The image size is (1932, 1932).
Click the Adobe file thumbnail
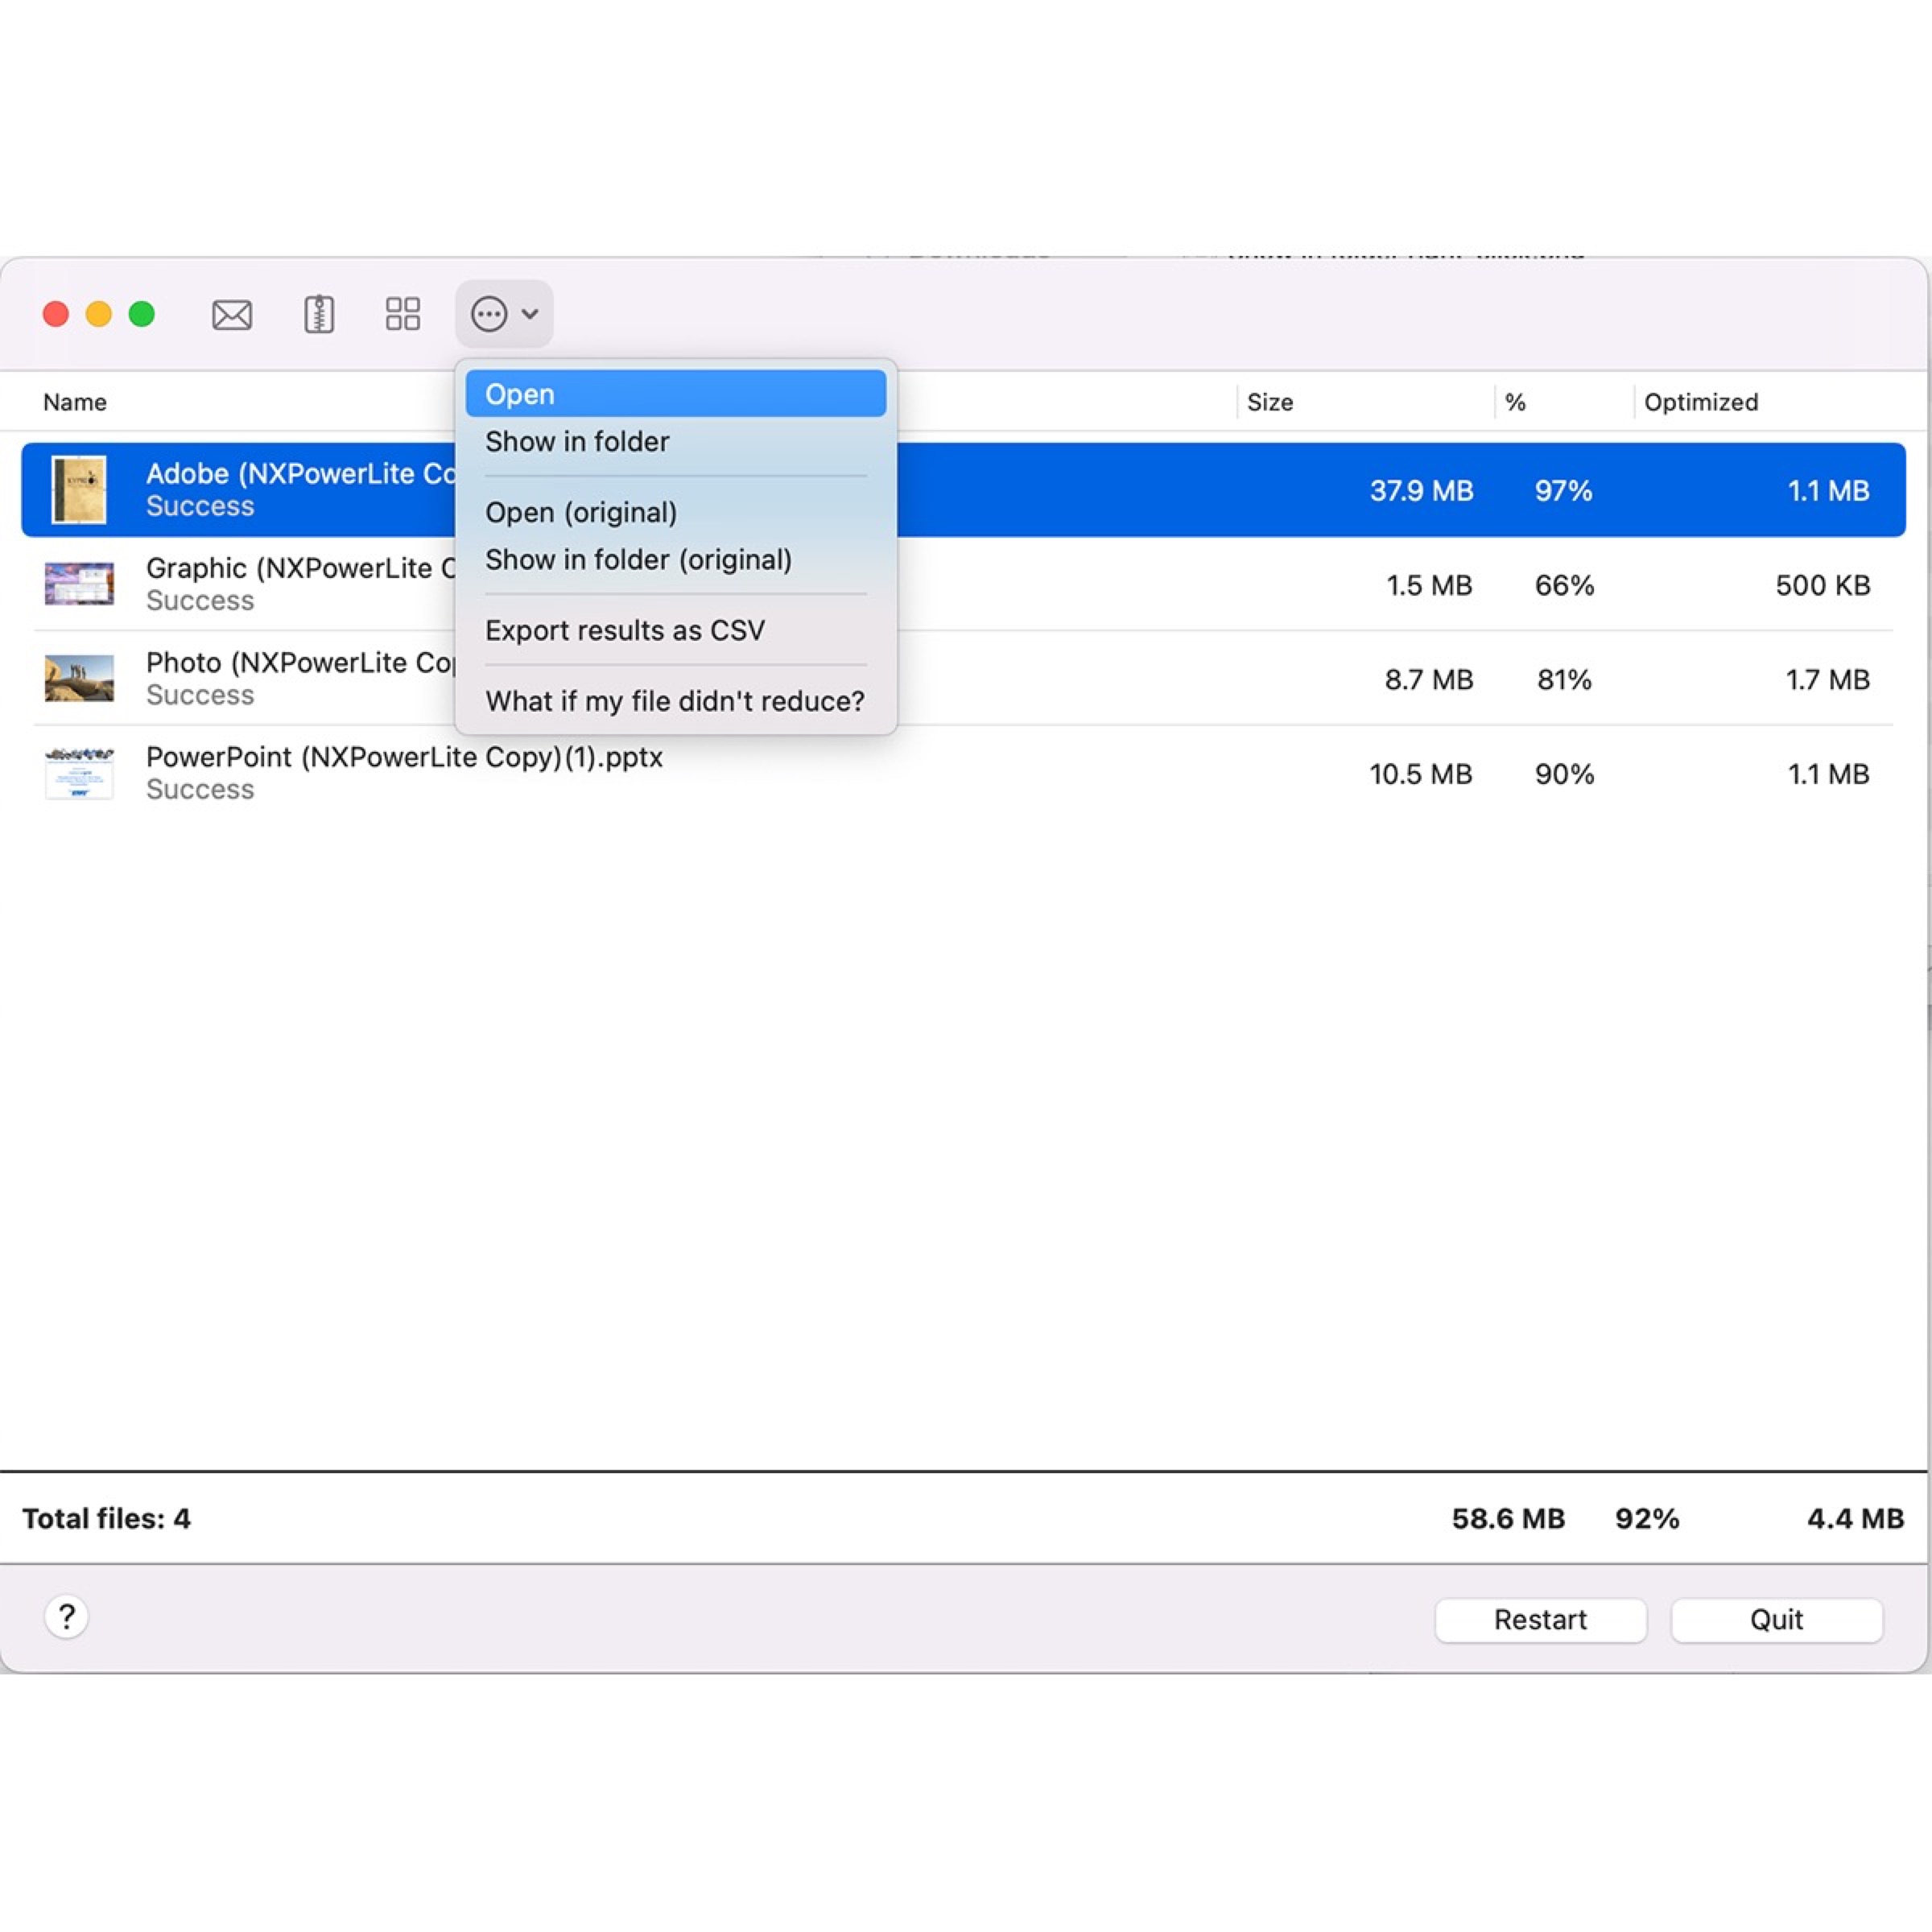tap(79, 490)
